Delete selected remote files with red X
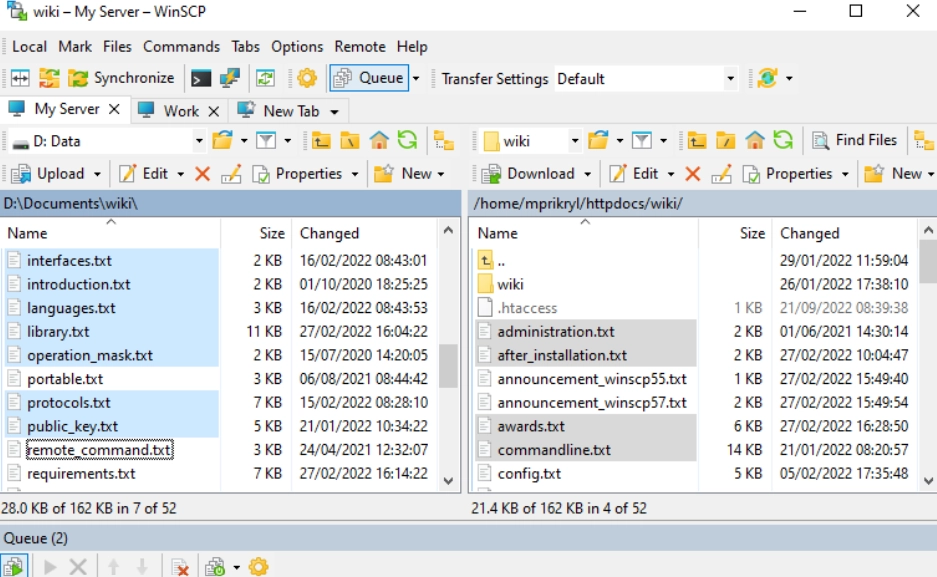937x577 pixels. click(693, 174)
